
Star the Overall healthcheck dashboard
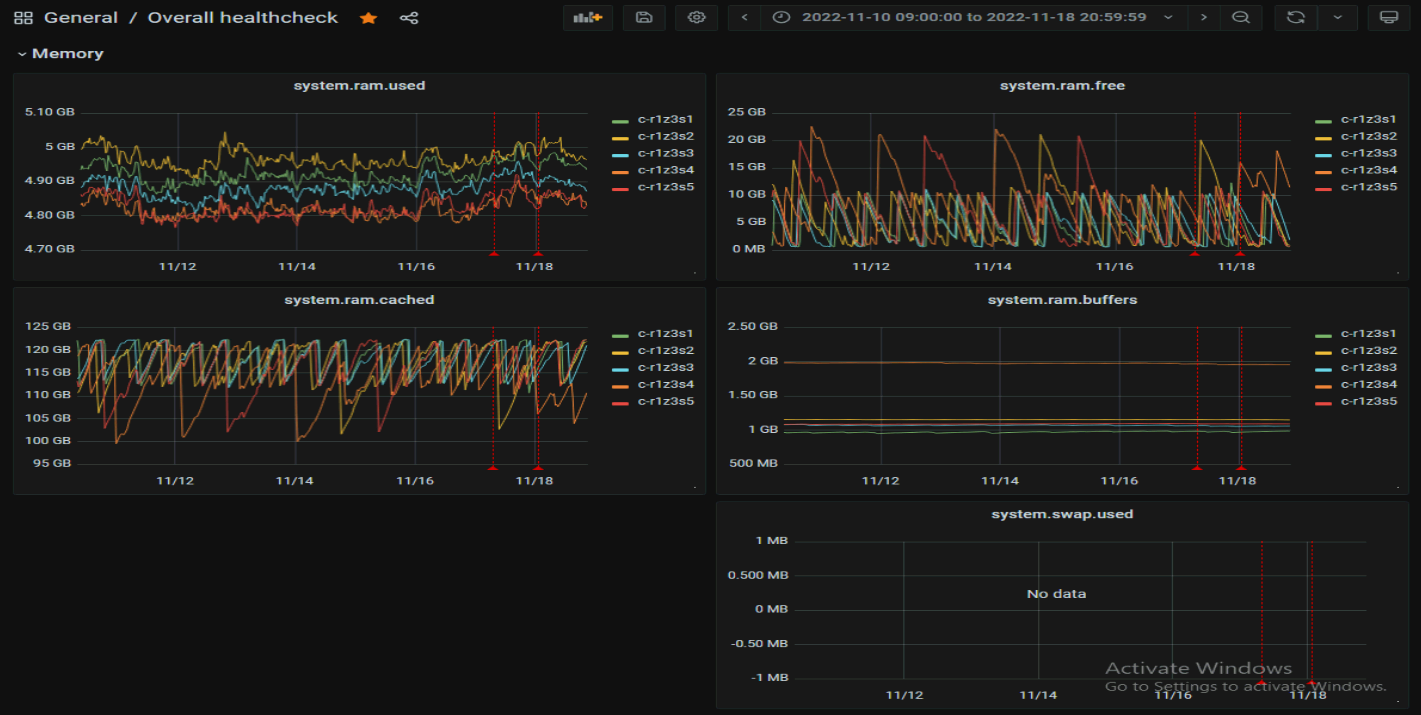[x=368, y=18]
